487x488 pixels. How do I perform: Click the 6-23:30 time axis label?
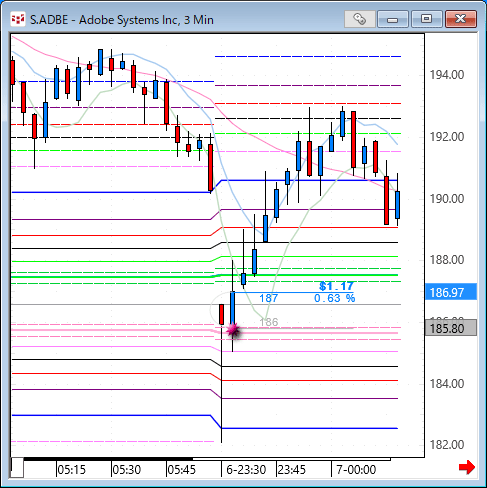(246, 470)
